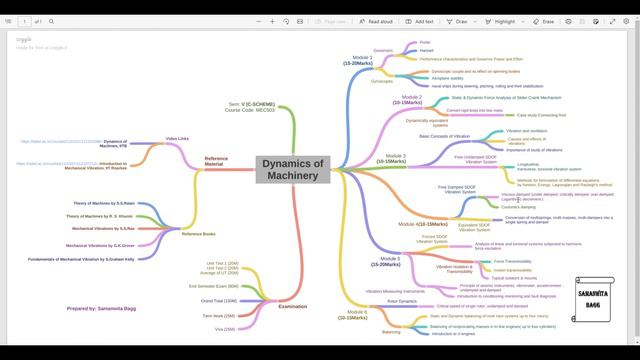Click the page number input field
The height and width of the screenshot is (360, 640).
click(24, 21)
